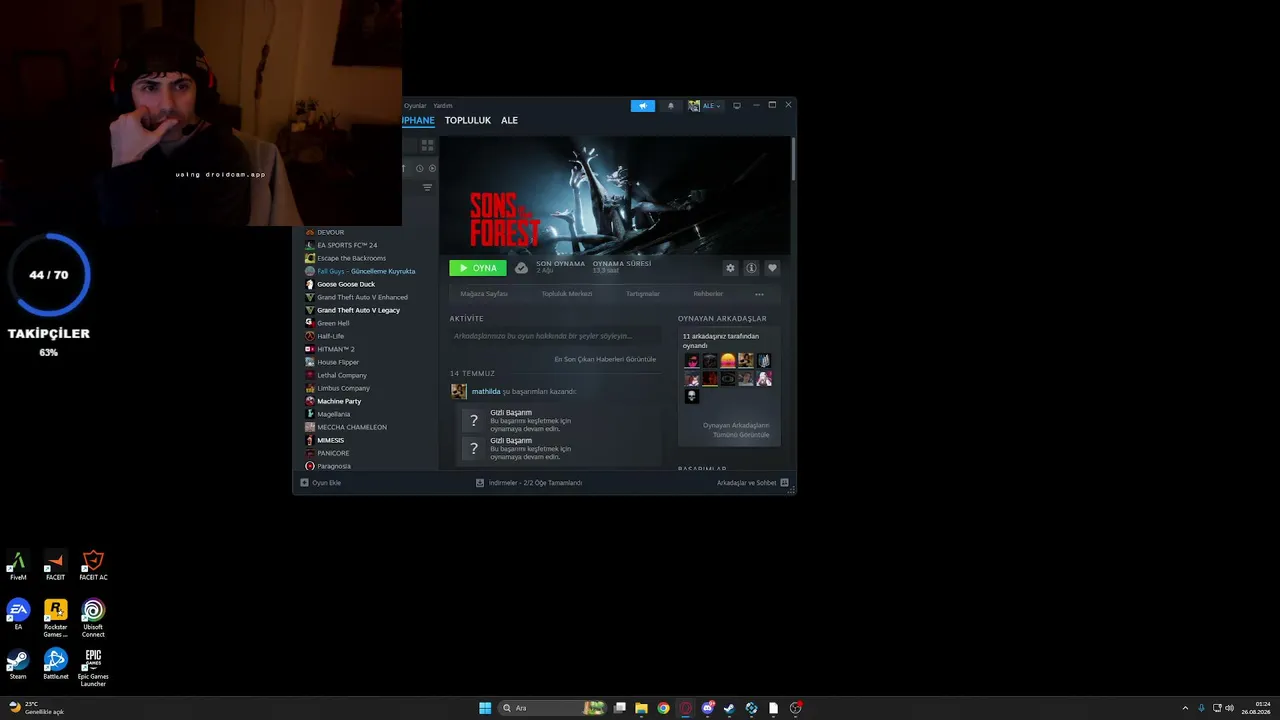
Task: Open FiveM desktop shortcut
Action: click(18, 566)
